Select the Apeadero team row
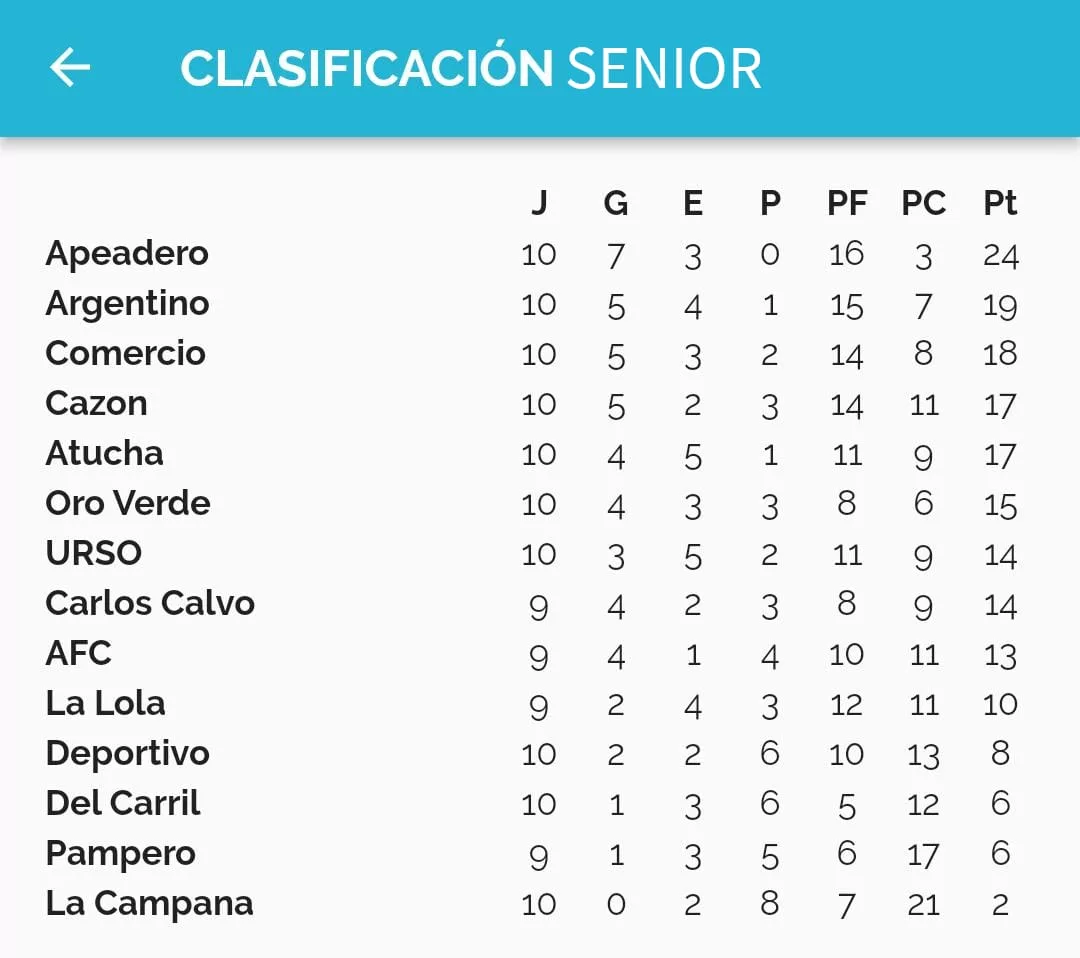 127,253
